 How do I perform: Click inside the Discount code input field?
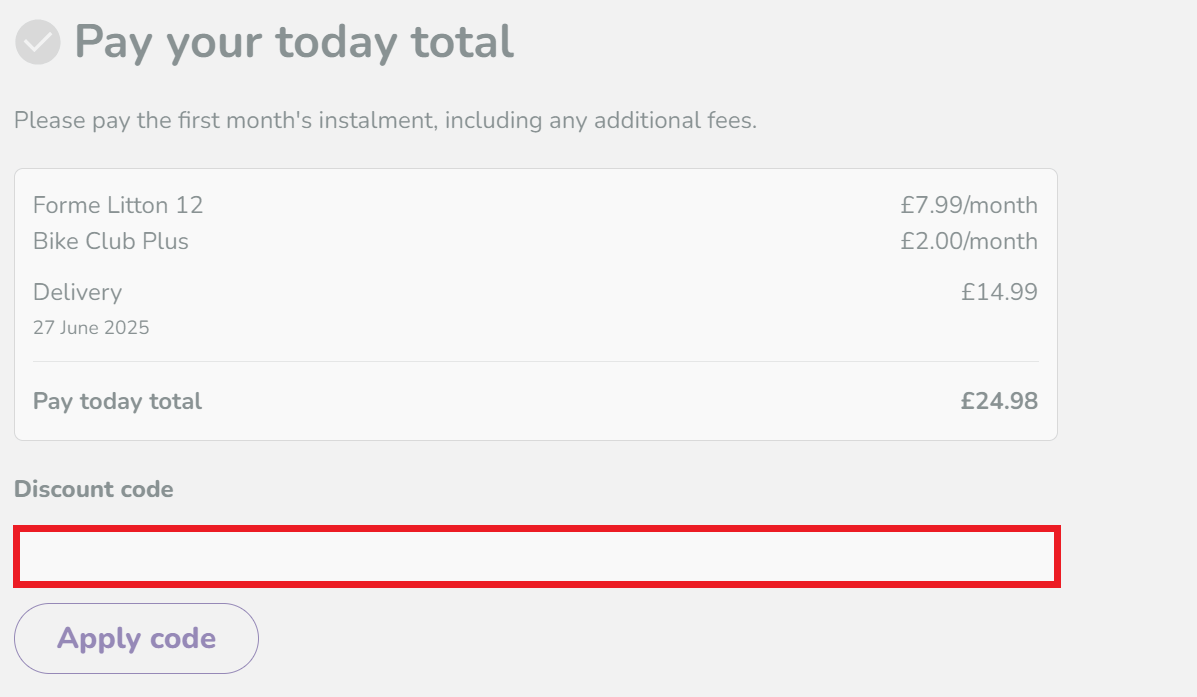pos(537,557)
